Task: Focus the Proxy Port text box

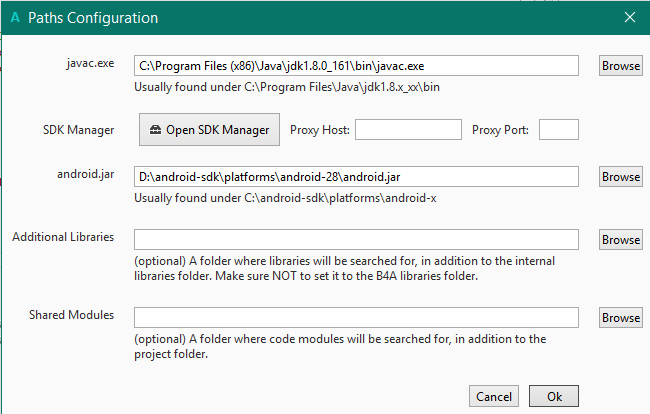Action: pyautogui.click(x=559, y=130)
